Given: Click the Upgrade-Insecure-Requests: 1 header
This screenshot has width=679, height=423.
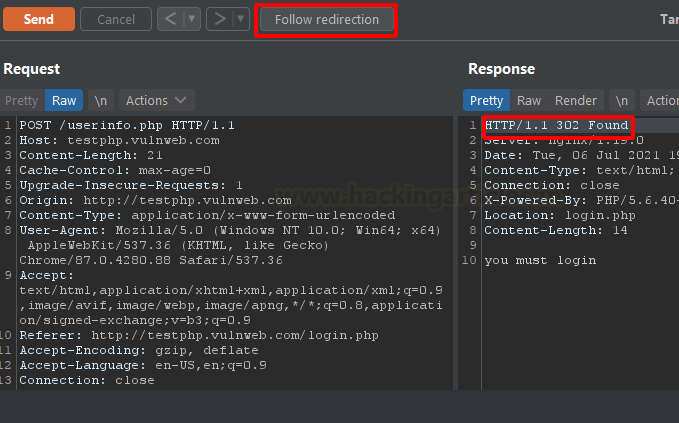Looking at the screenshot, I should coord(131,185).
